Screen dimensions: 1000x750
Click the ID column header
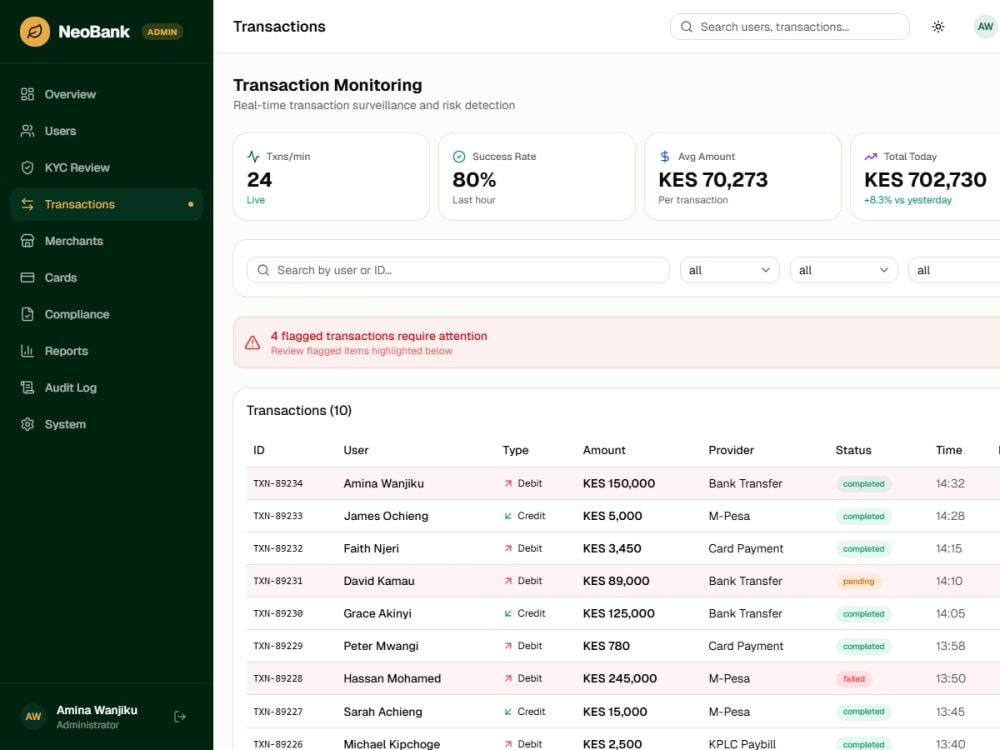(x=258, y=450)
